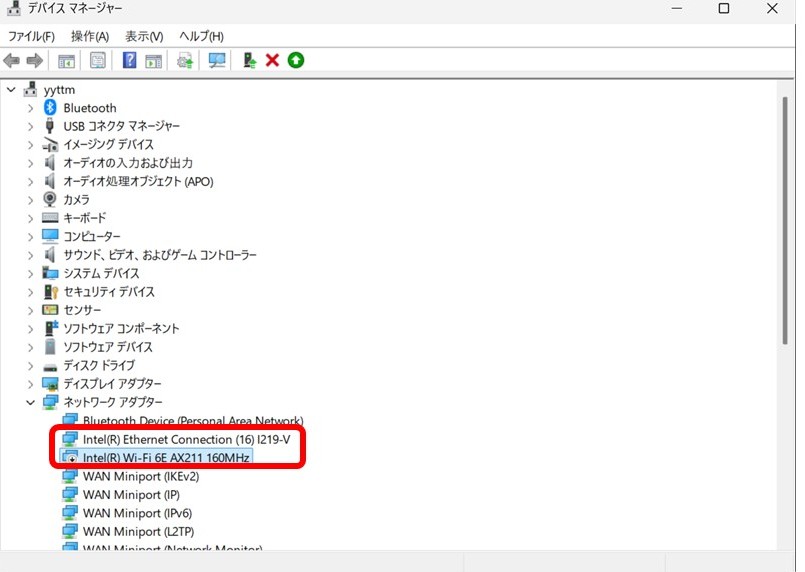Expand the カメラ category chevron
Screen dimensions: 805x572
[x=30, y=200]
